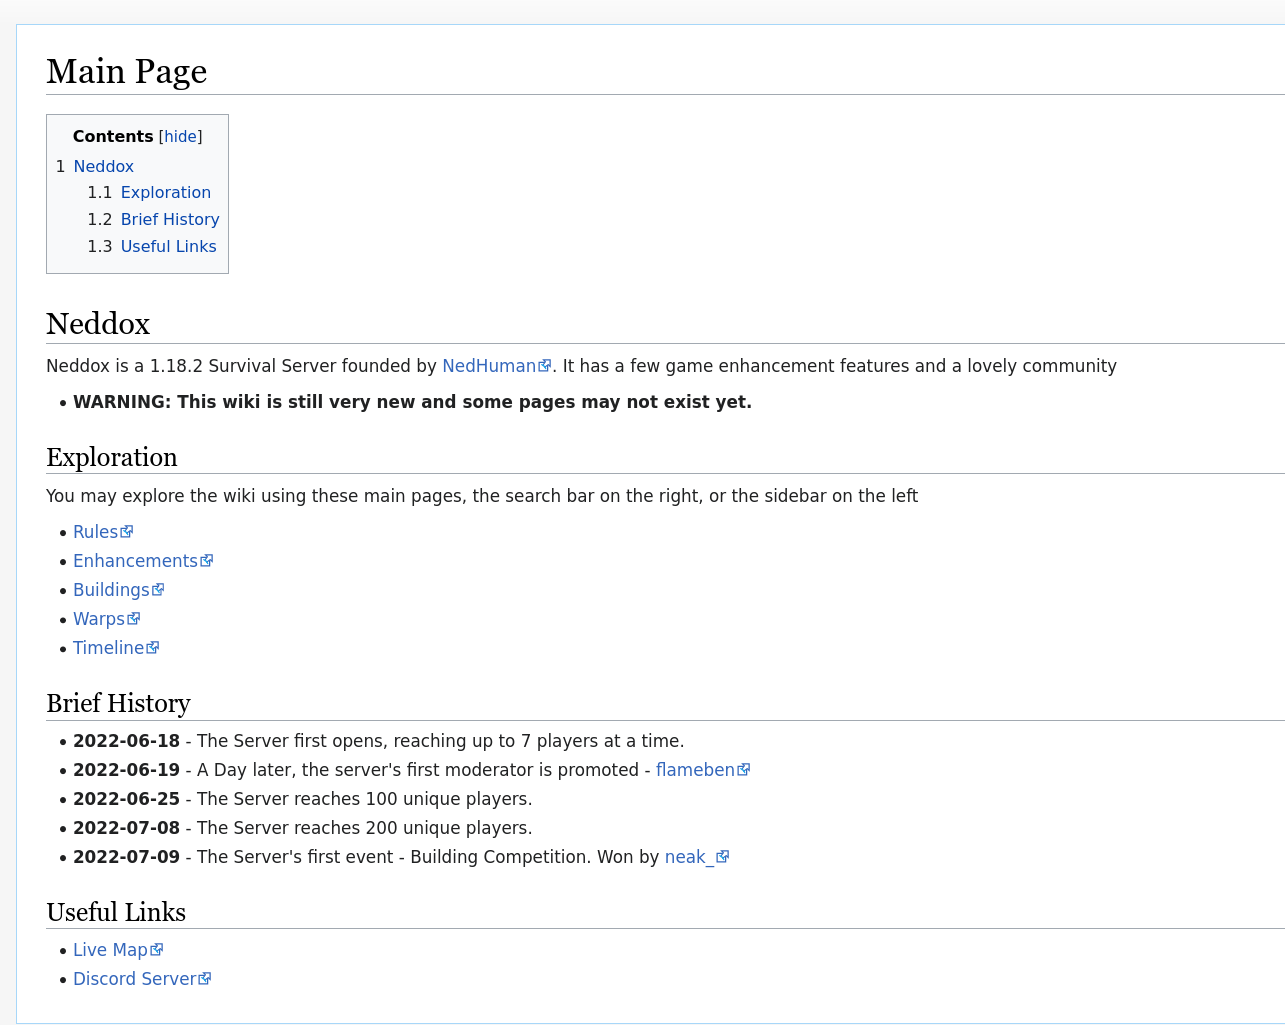Hide the Contents table
Image resolution: width=1285 pixels, height=1025 pixels.
click(x=181, y=137)
